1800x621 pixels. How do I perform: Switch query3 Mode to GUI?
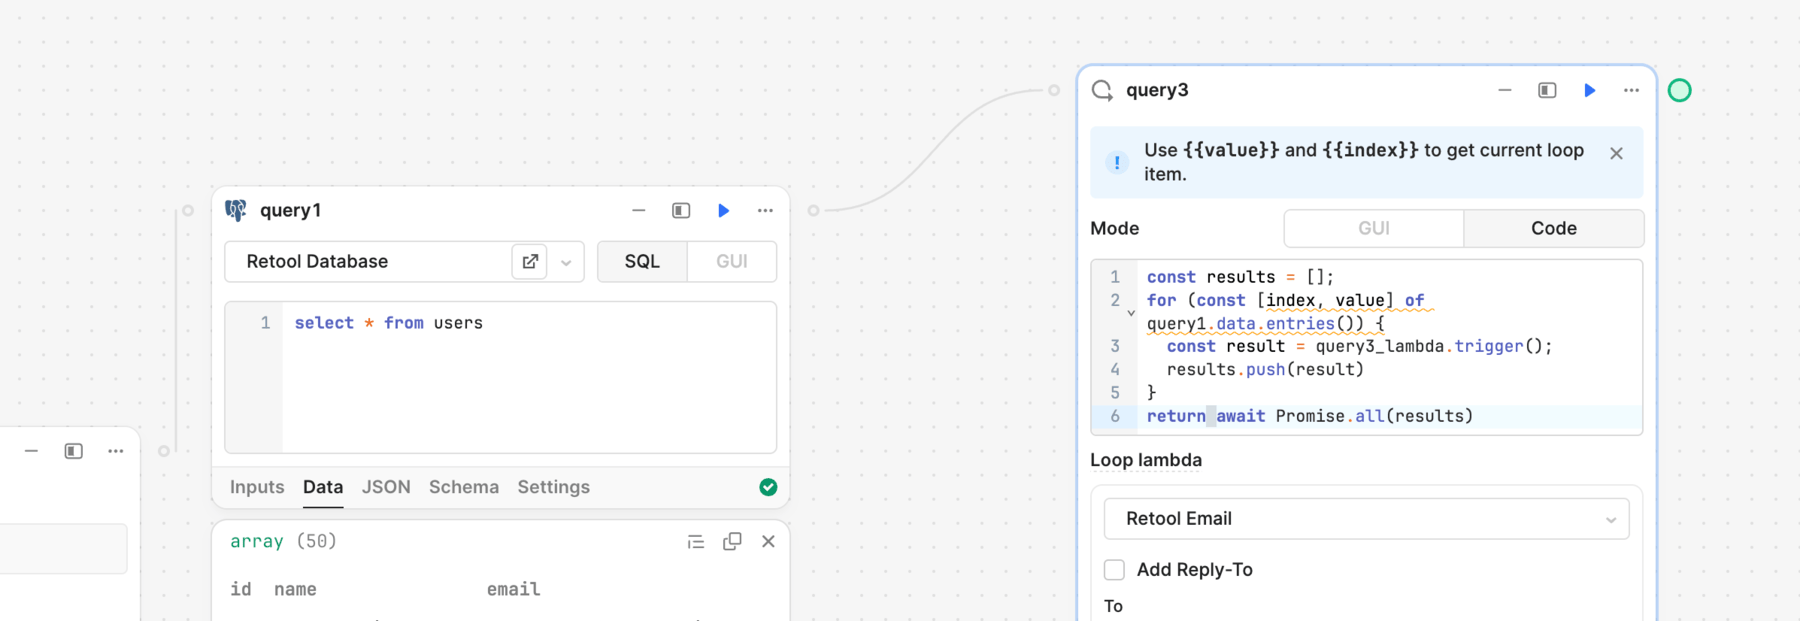(1374, 228)
